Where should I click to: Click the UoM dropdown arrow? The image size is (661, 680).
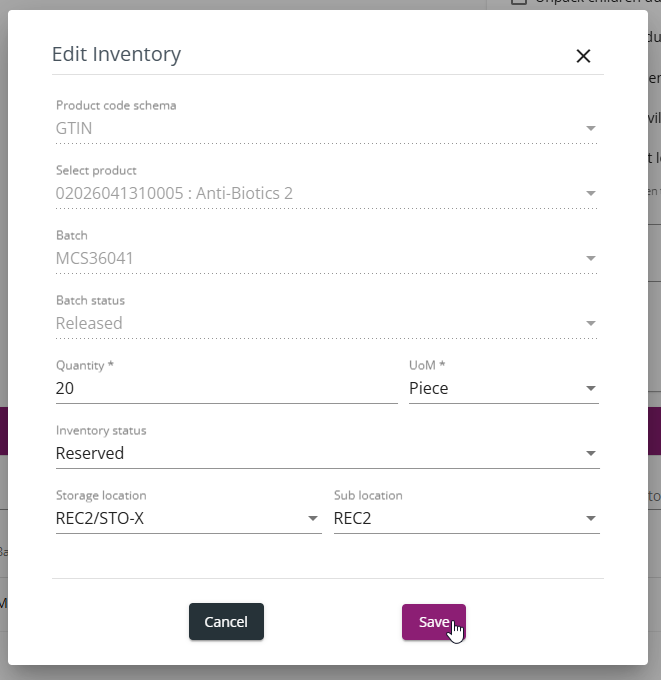tap(590, 389)
